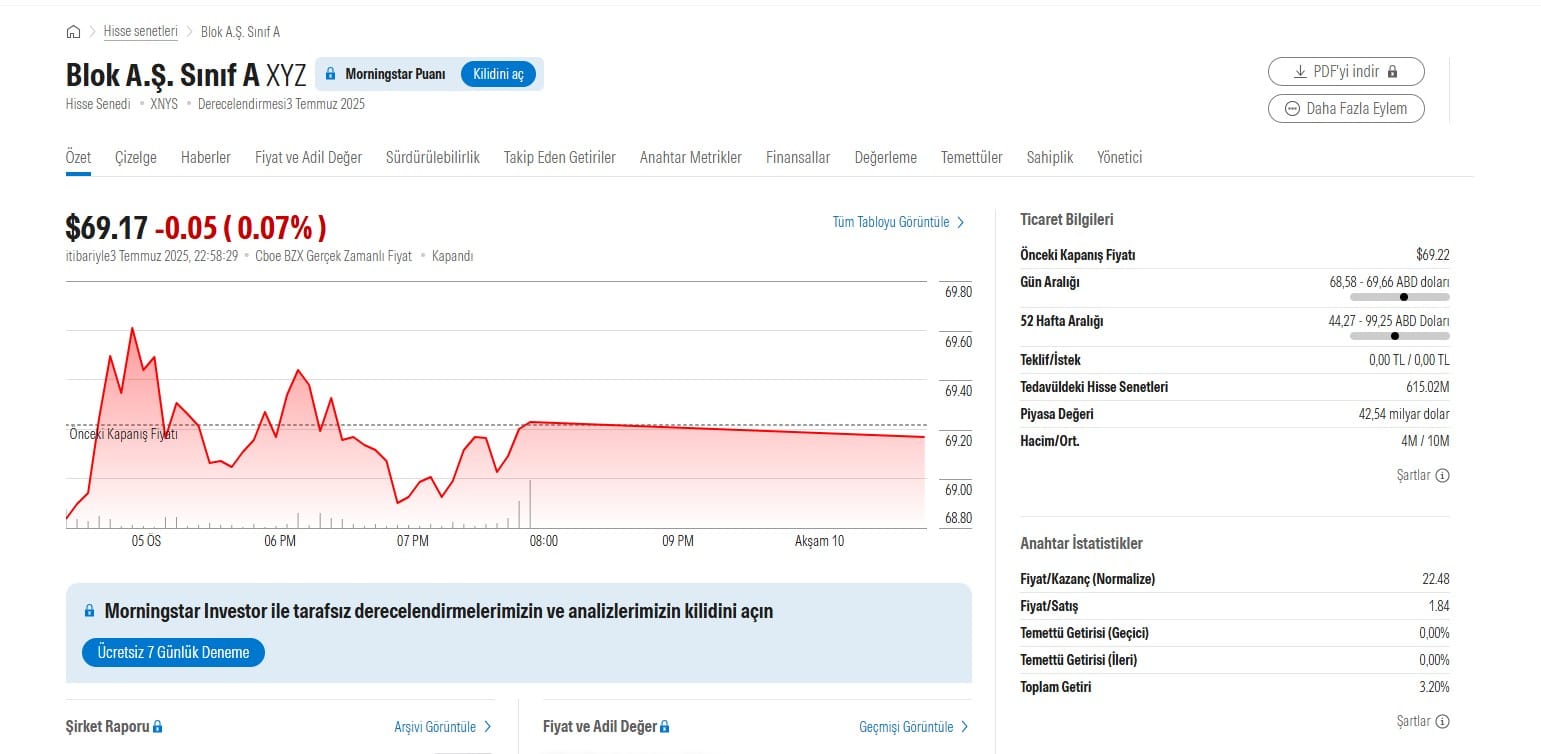Screen dimensions: 1541x754
Task: Click the Toplam Getiri value 3.20%
Action: pos(1434,687)
